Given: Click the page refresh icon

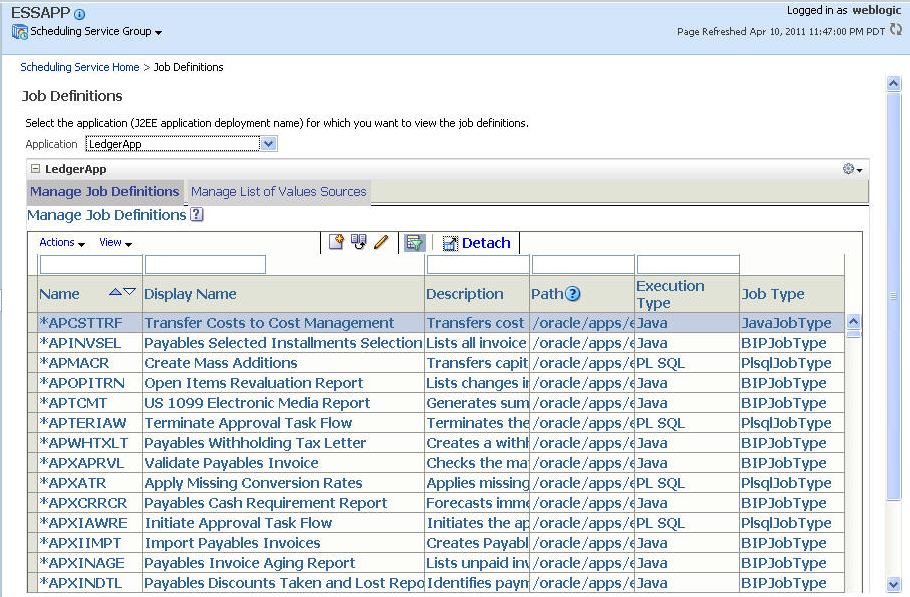Looking at the screenshot, I should [895, 30].
